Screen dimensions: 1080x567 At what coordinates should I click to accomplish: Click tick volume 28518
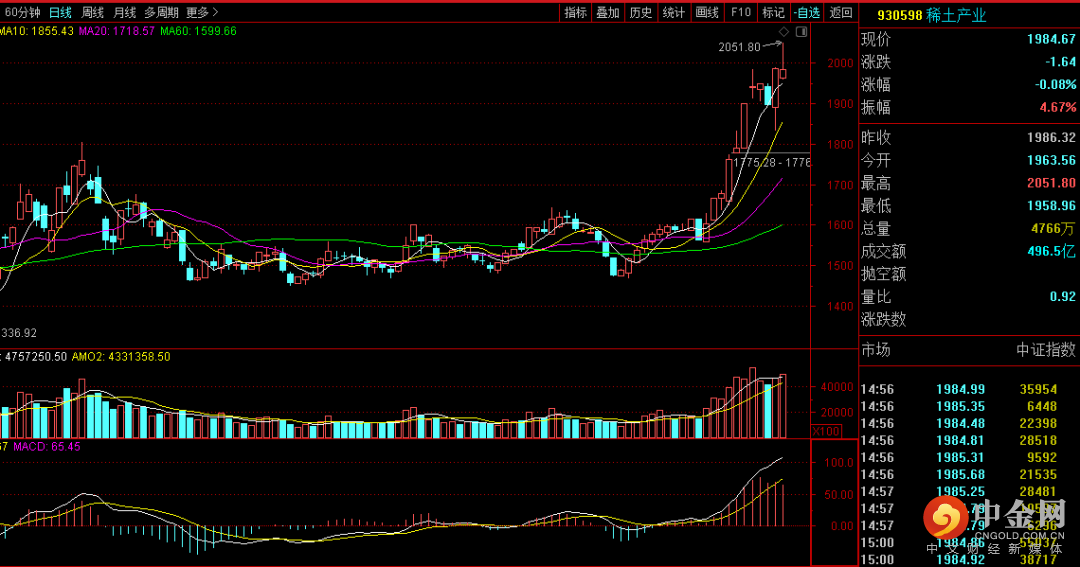click(1038, 440)
